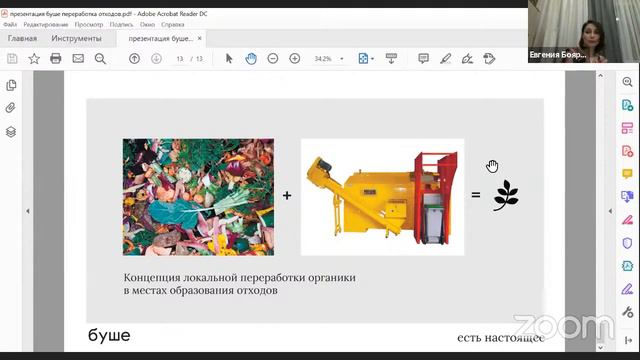The image size is (640, 360).
Task: Open the Sign document pen icon
Action: (467, 59)
